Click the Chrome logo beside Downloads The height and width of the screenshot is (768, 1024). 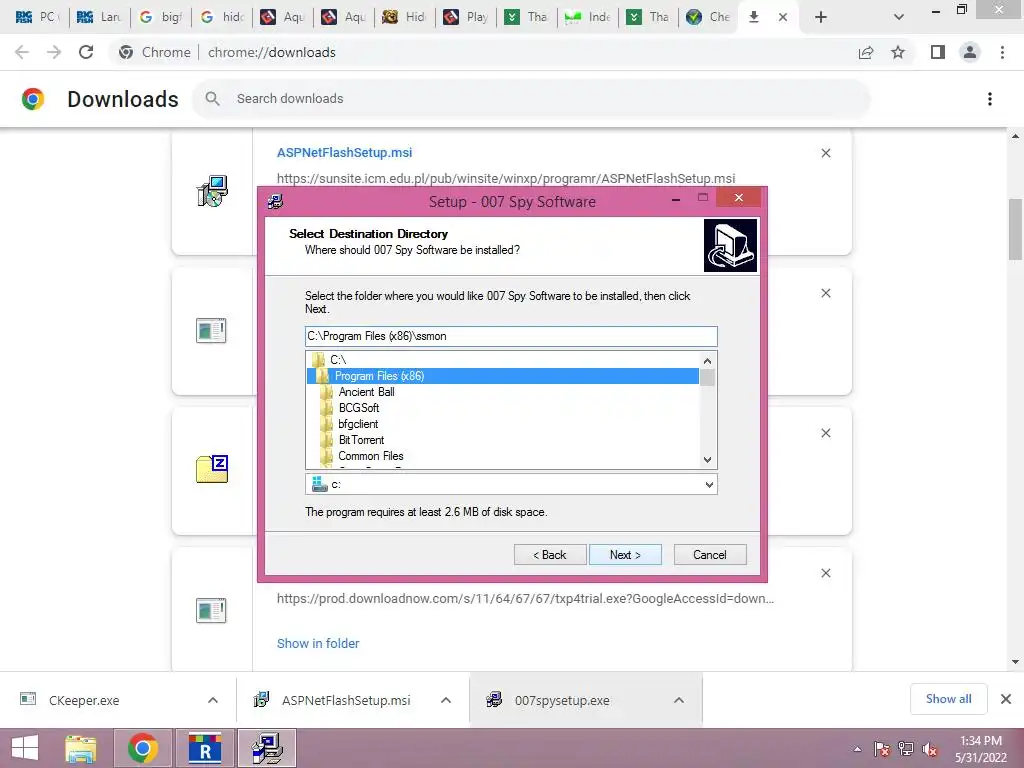(x=33, y=99)
